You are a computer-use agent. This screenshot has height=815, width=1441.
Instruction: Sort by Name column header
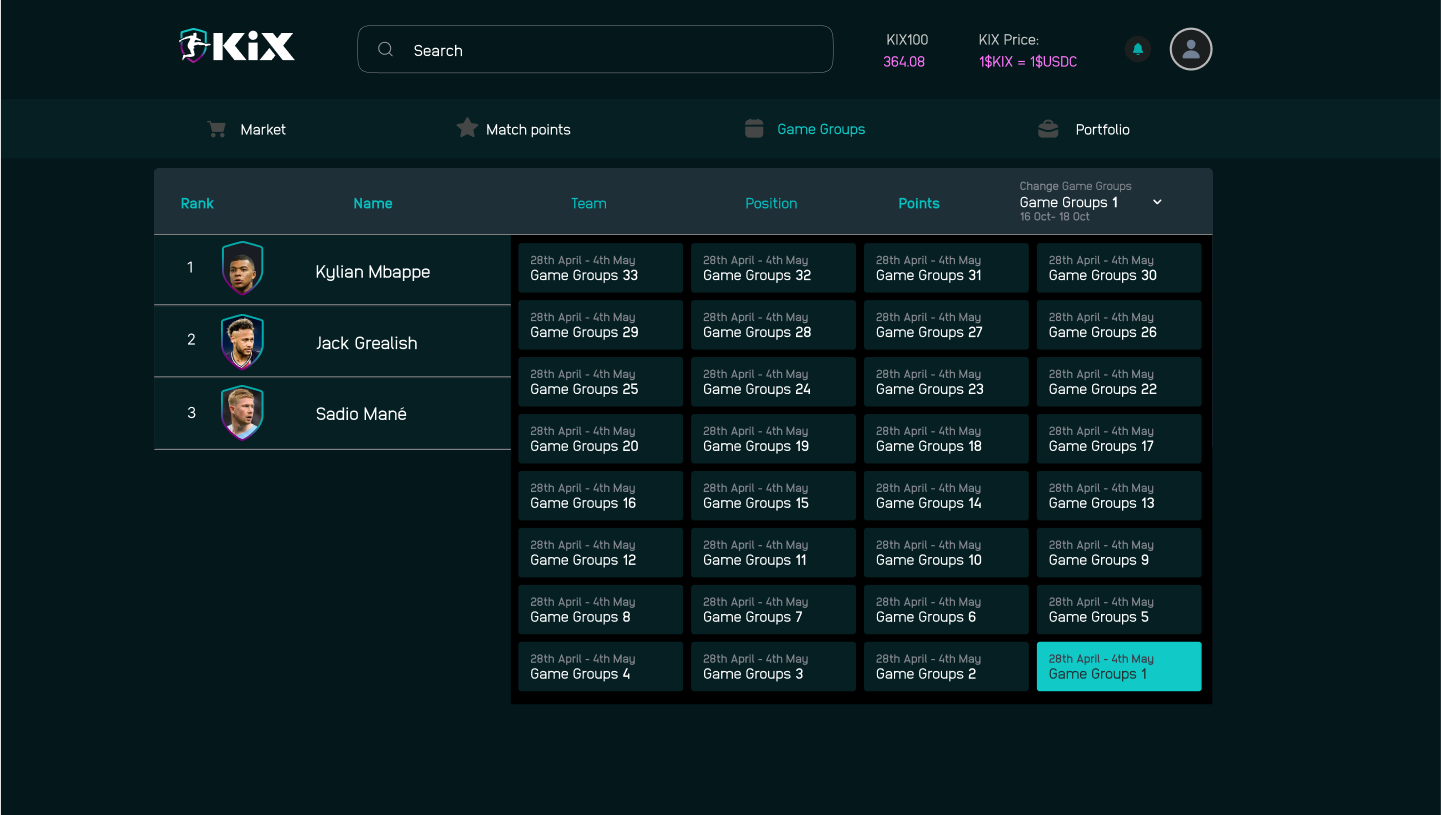tap(372, 203)
